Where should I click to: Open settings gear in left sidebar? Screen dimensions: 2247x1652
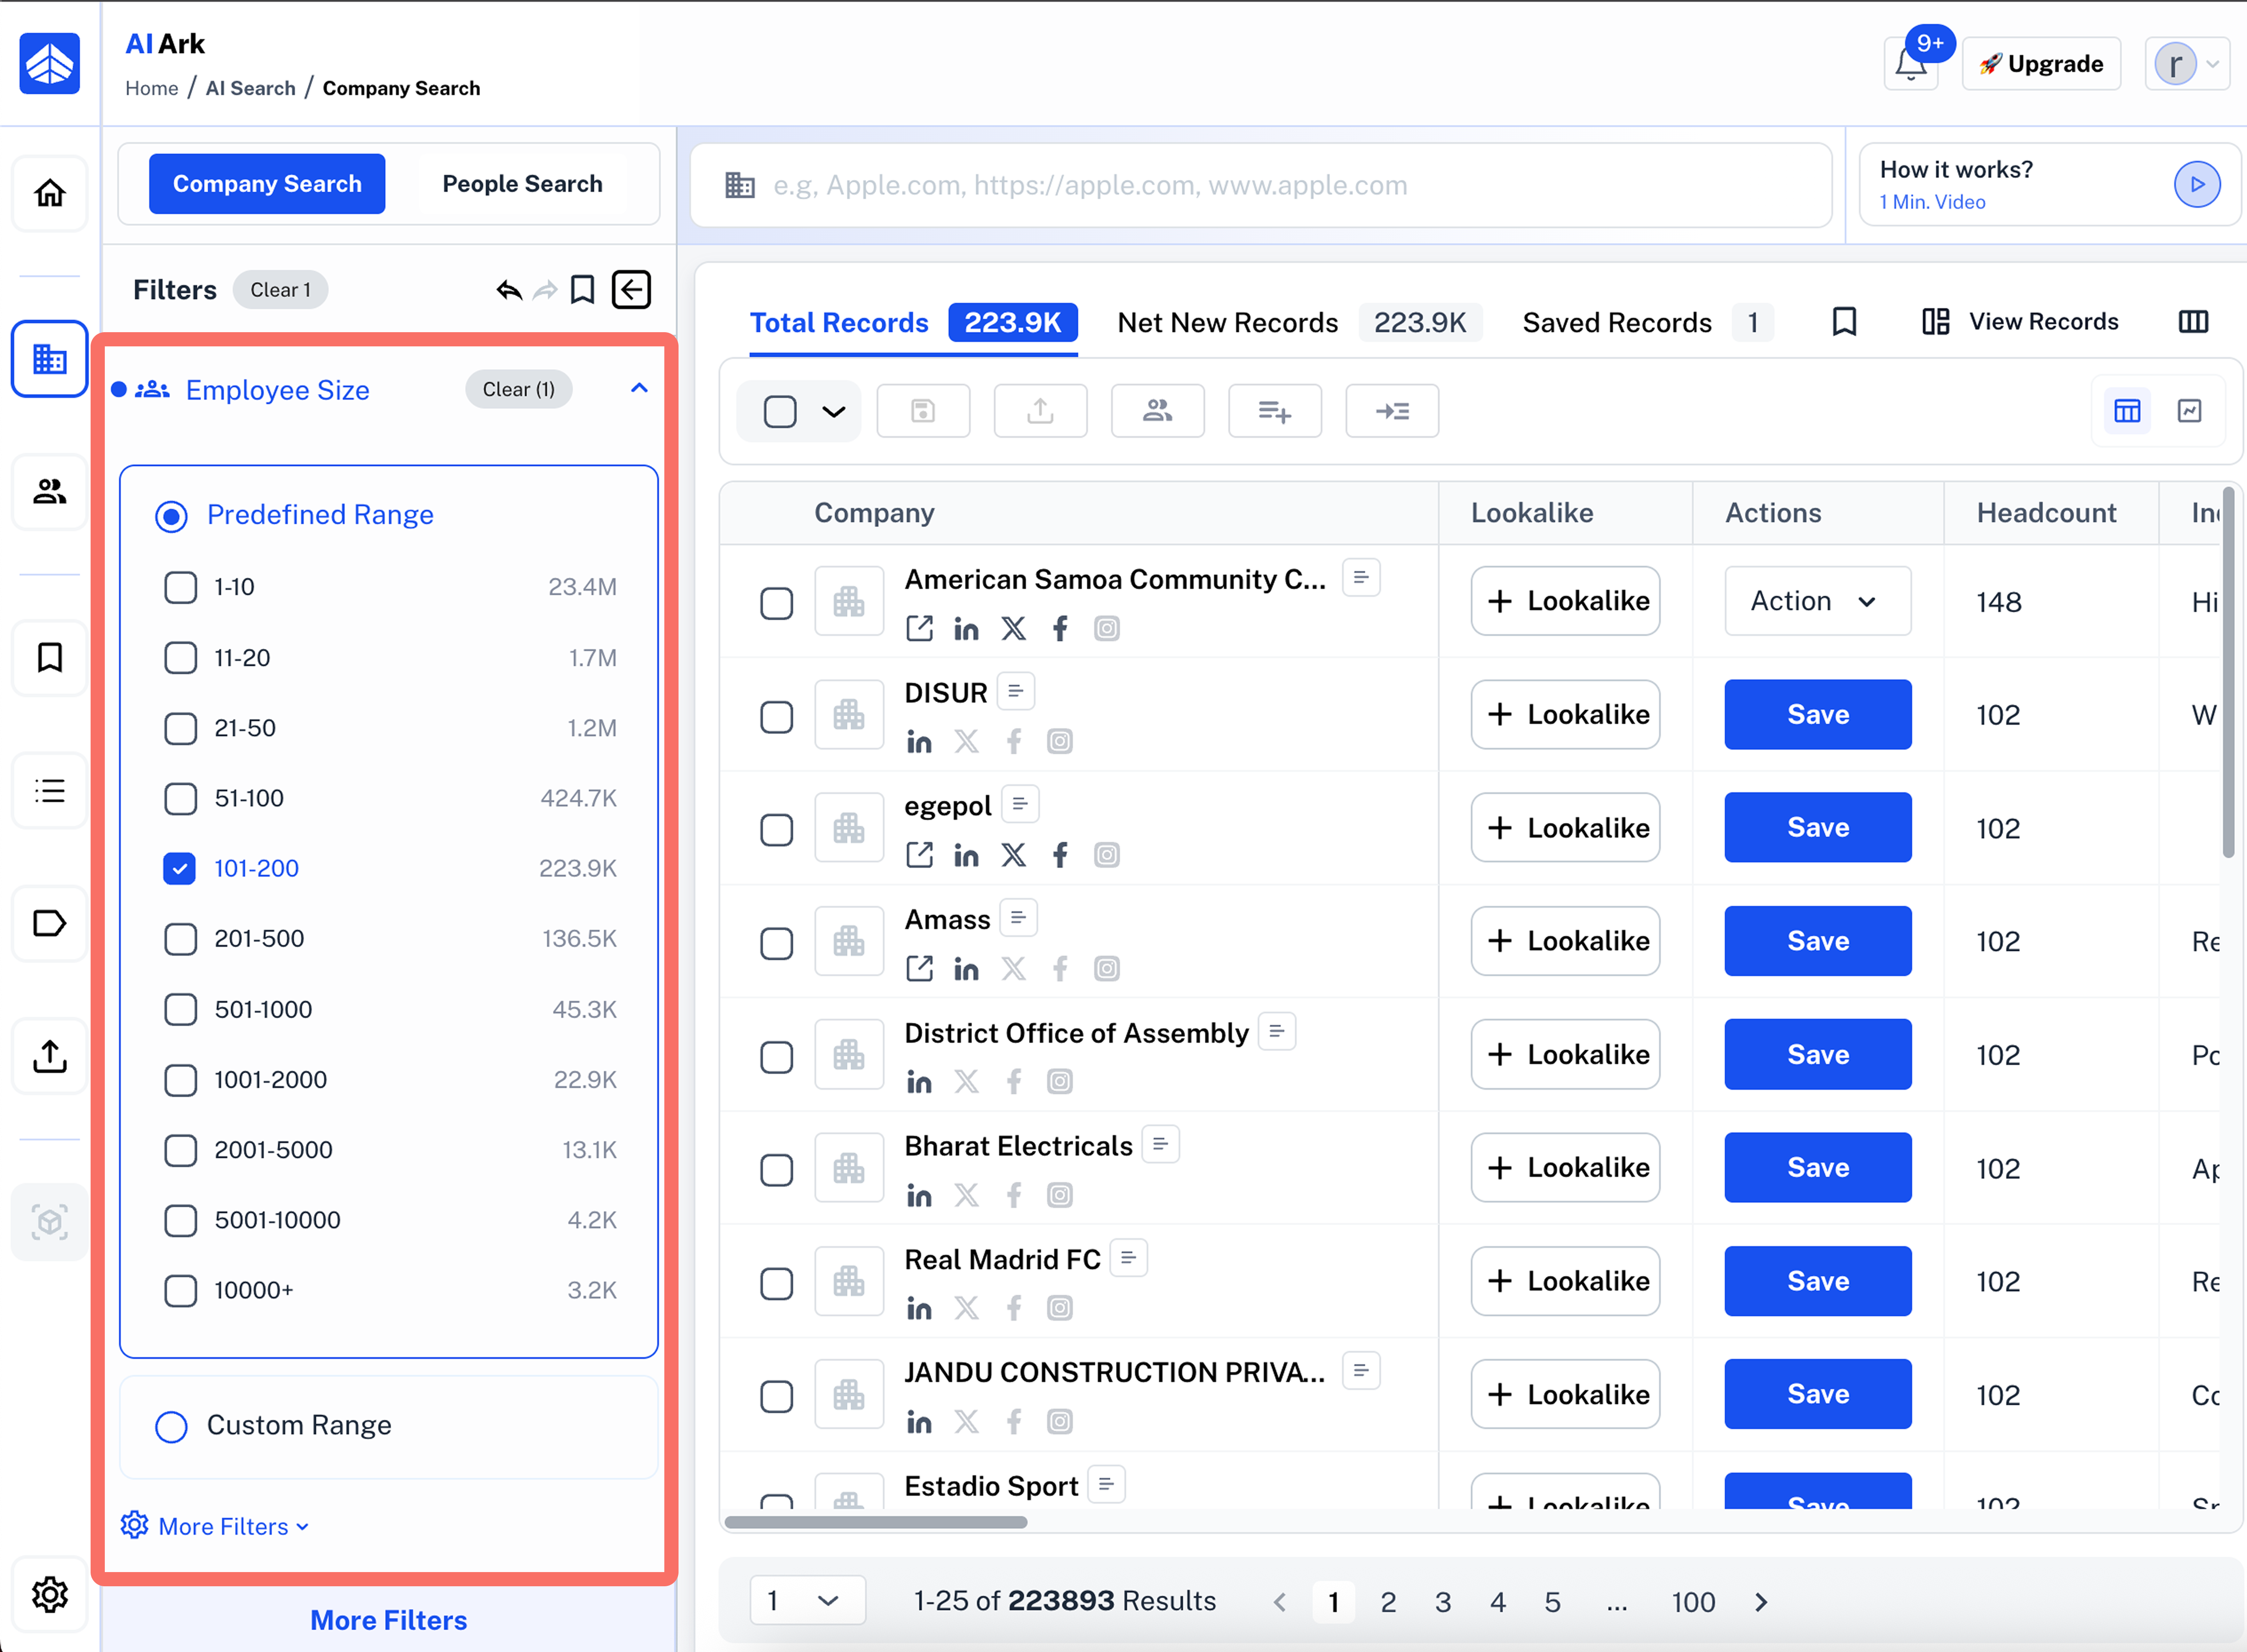pyautogui.click(x=50, y=1594)
